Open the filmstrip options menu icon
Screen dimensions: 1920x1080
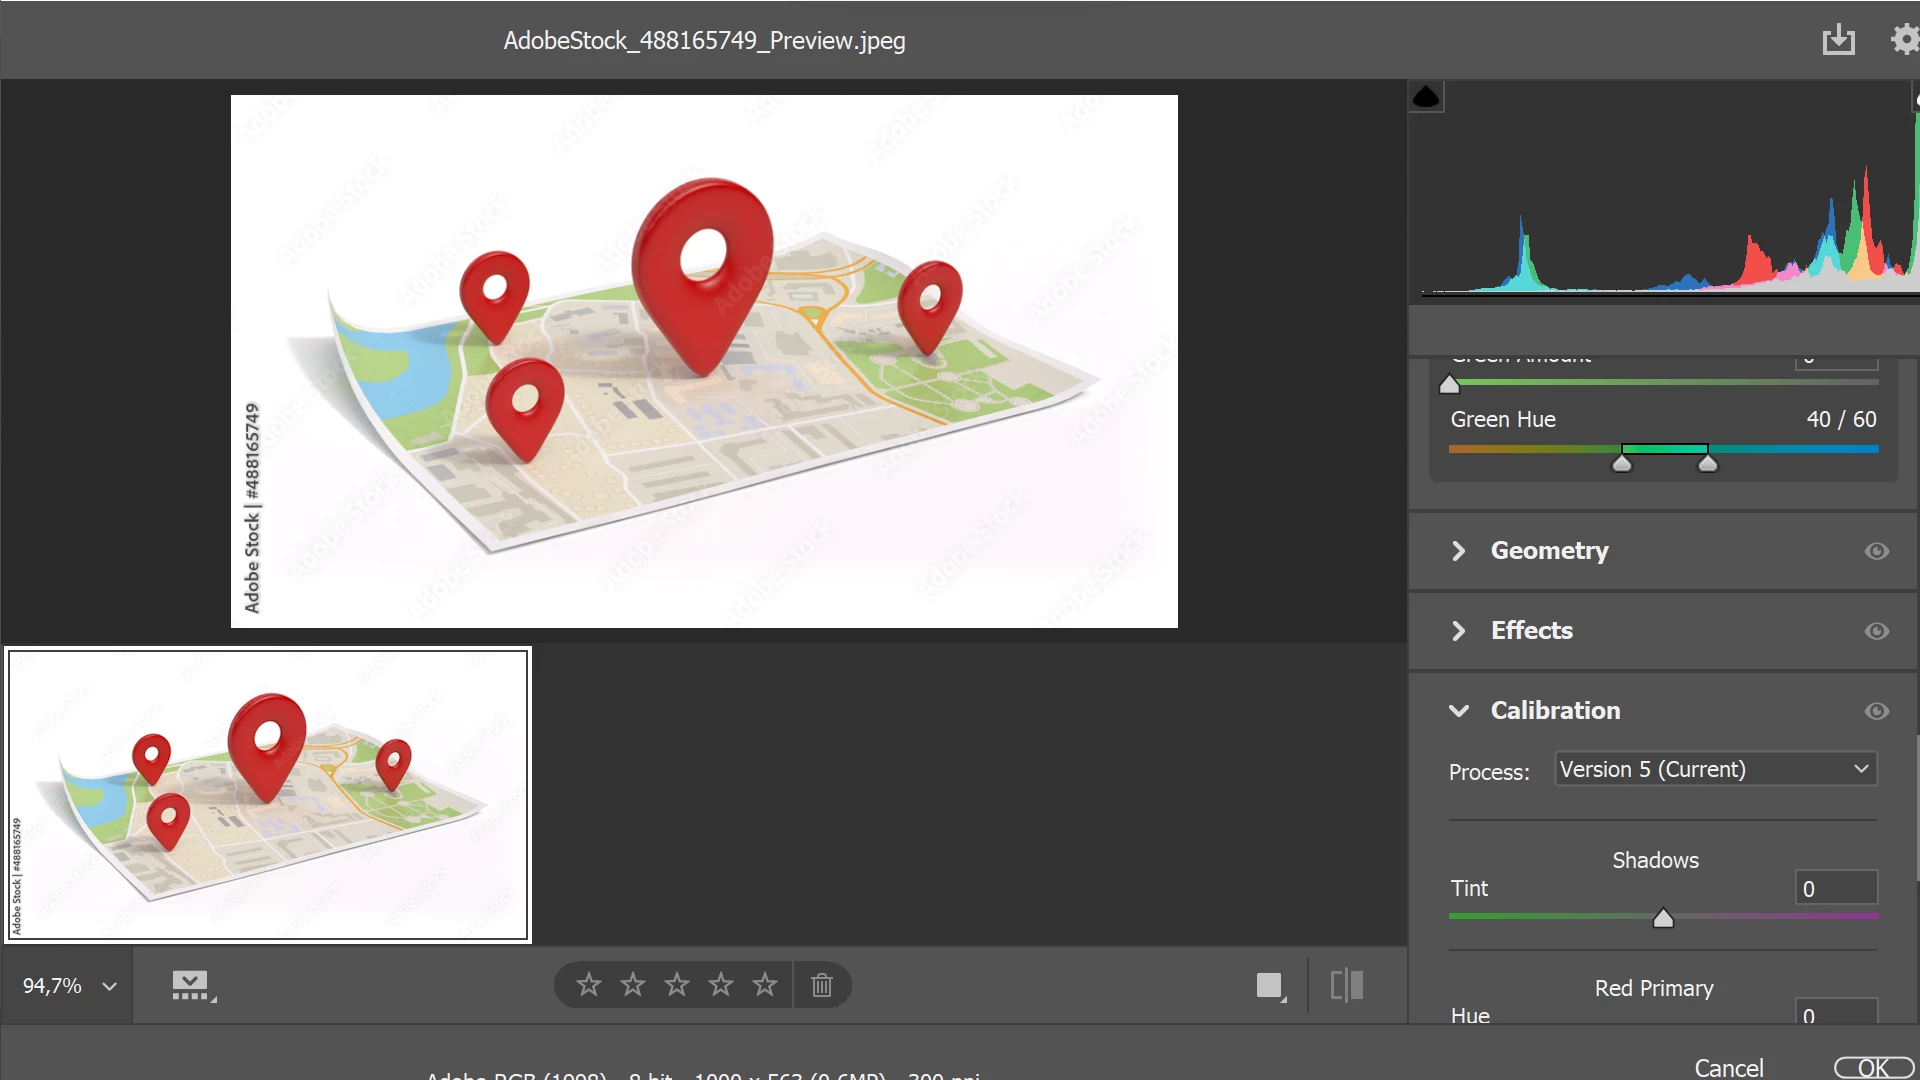tap(192, 986)
